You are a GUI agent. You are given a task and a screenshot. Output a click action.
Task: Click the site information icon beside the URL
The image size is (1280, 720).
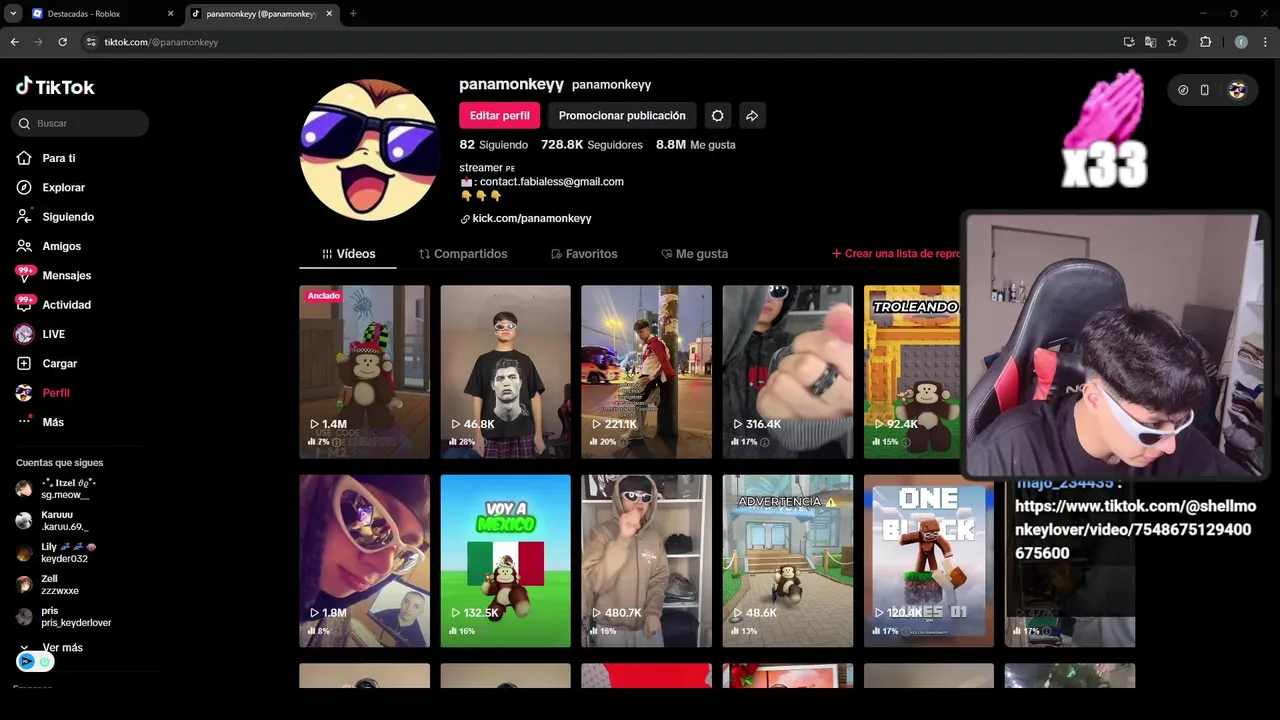point(91,42)
